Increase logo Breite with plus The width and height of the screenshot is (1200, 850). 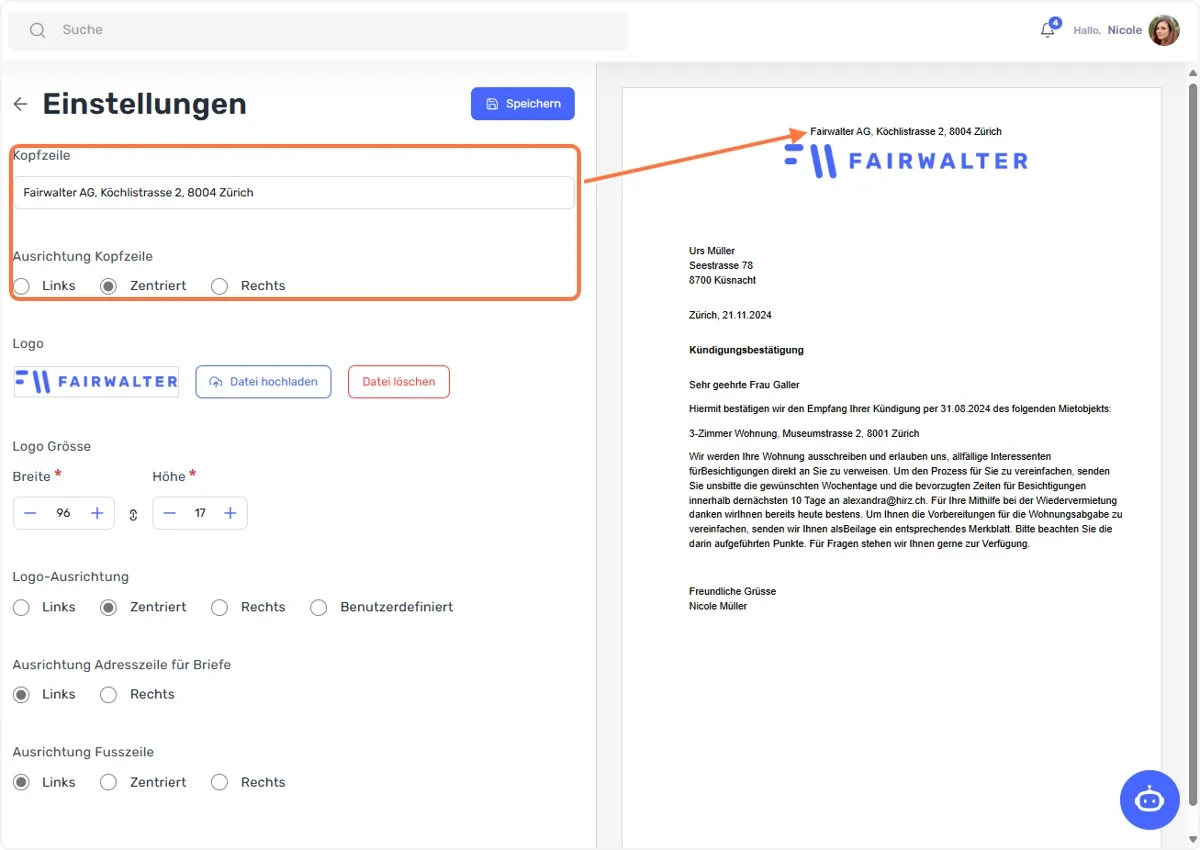click(97, 513)
